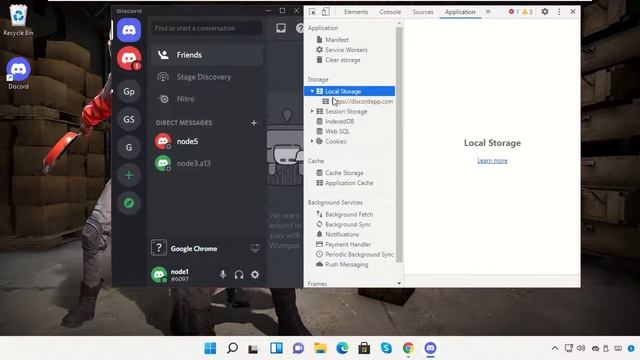Deafen with the headphones icon
640x360 pixels.
pyautogui.click(x=239, y=275)
